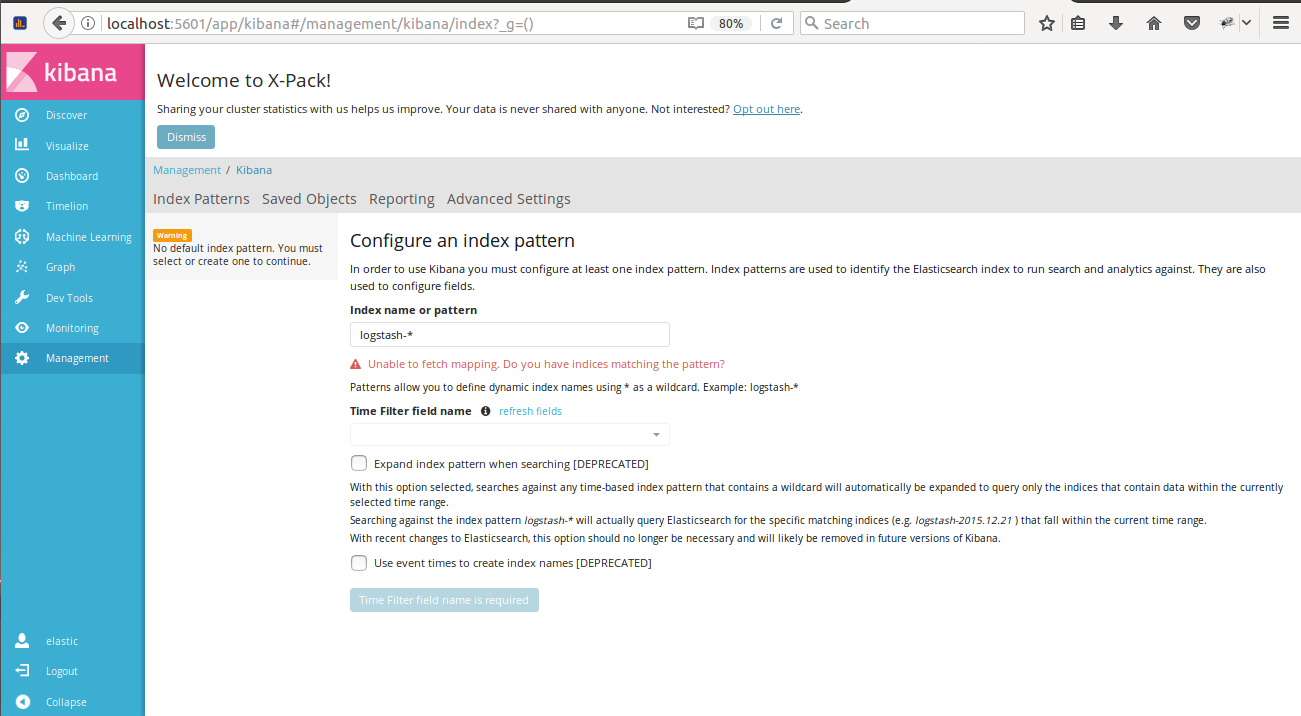
Task: Check use event times to create index names
Action: pos(358,562)
